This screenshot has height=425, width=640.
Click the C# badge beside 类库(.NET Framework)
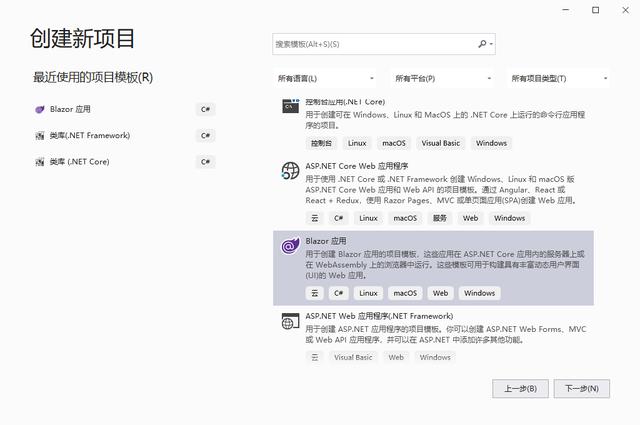205,136
